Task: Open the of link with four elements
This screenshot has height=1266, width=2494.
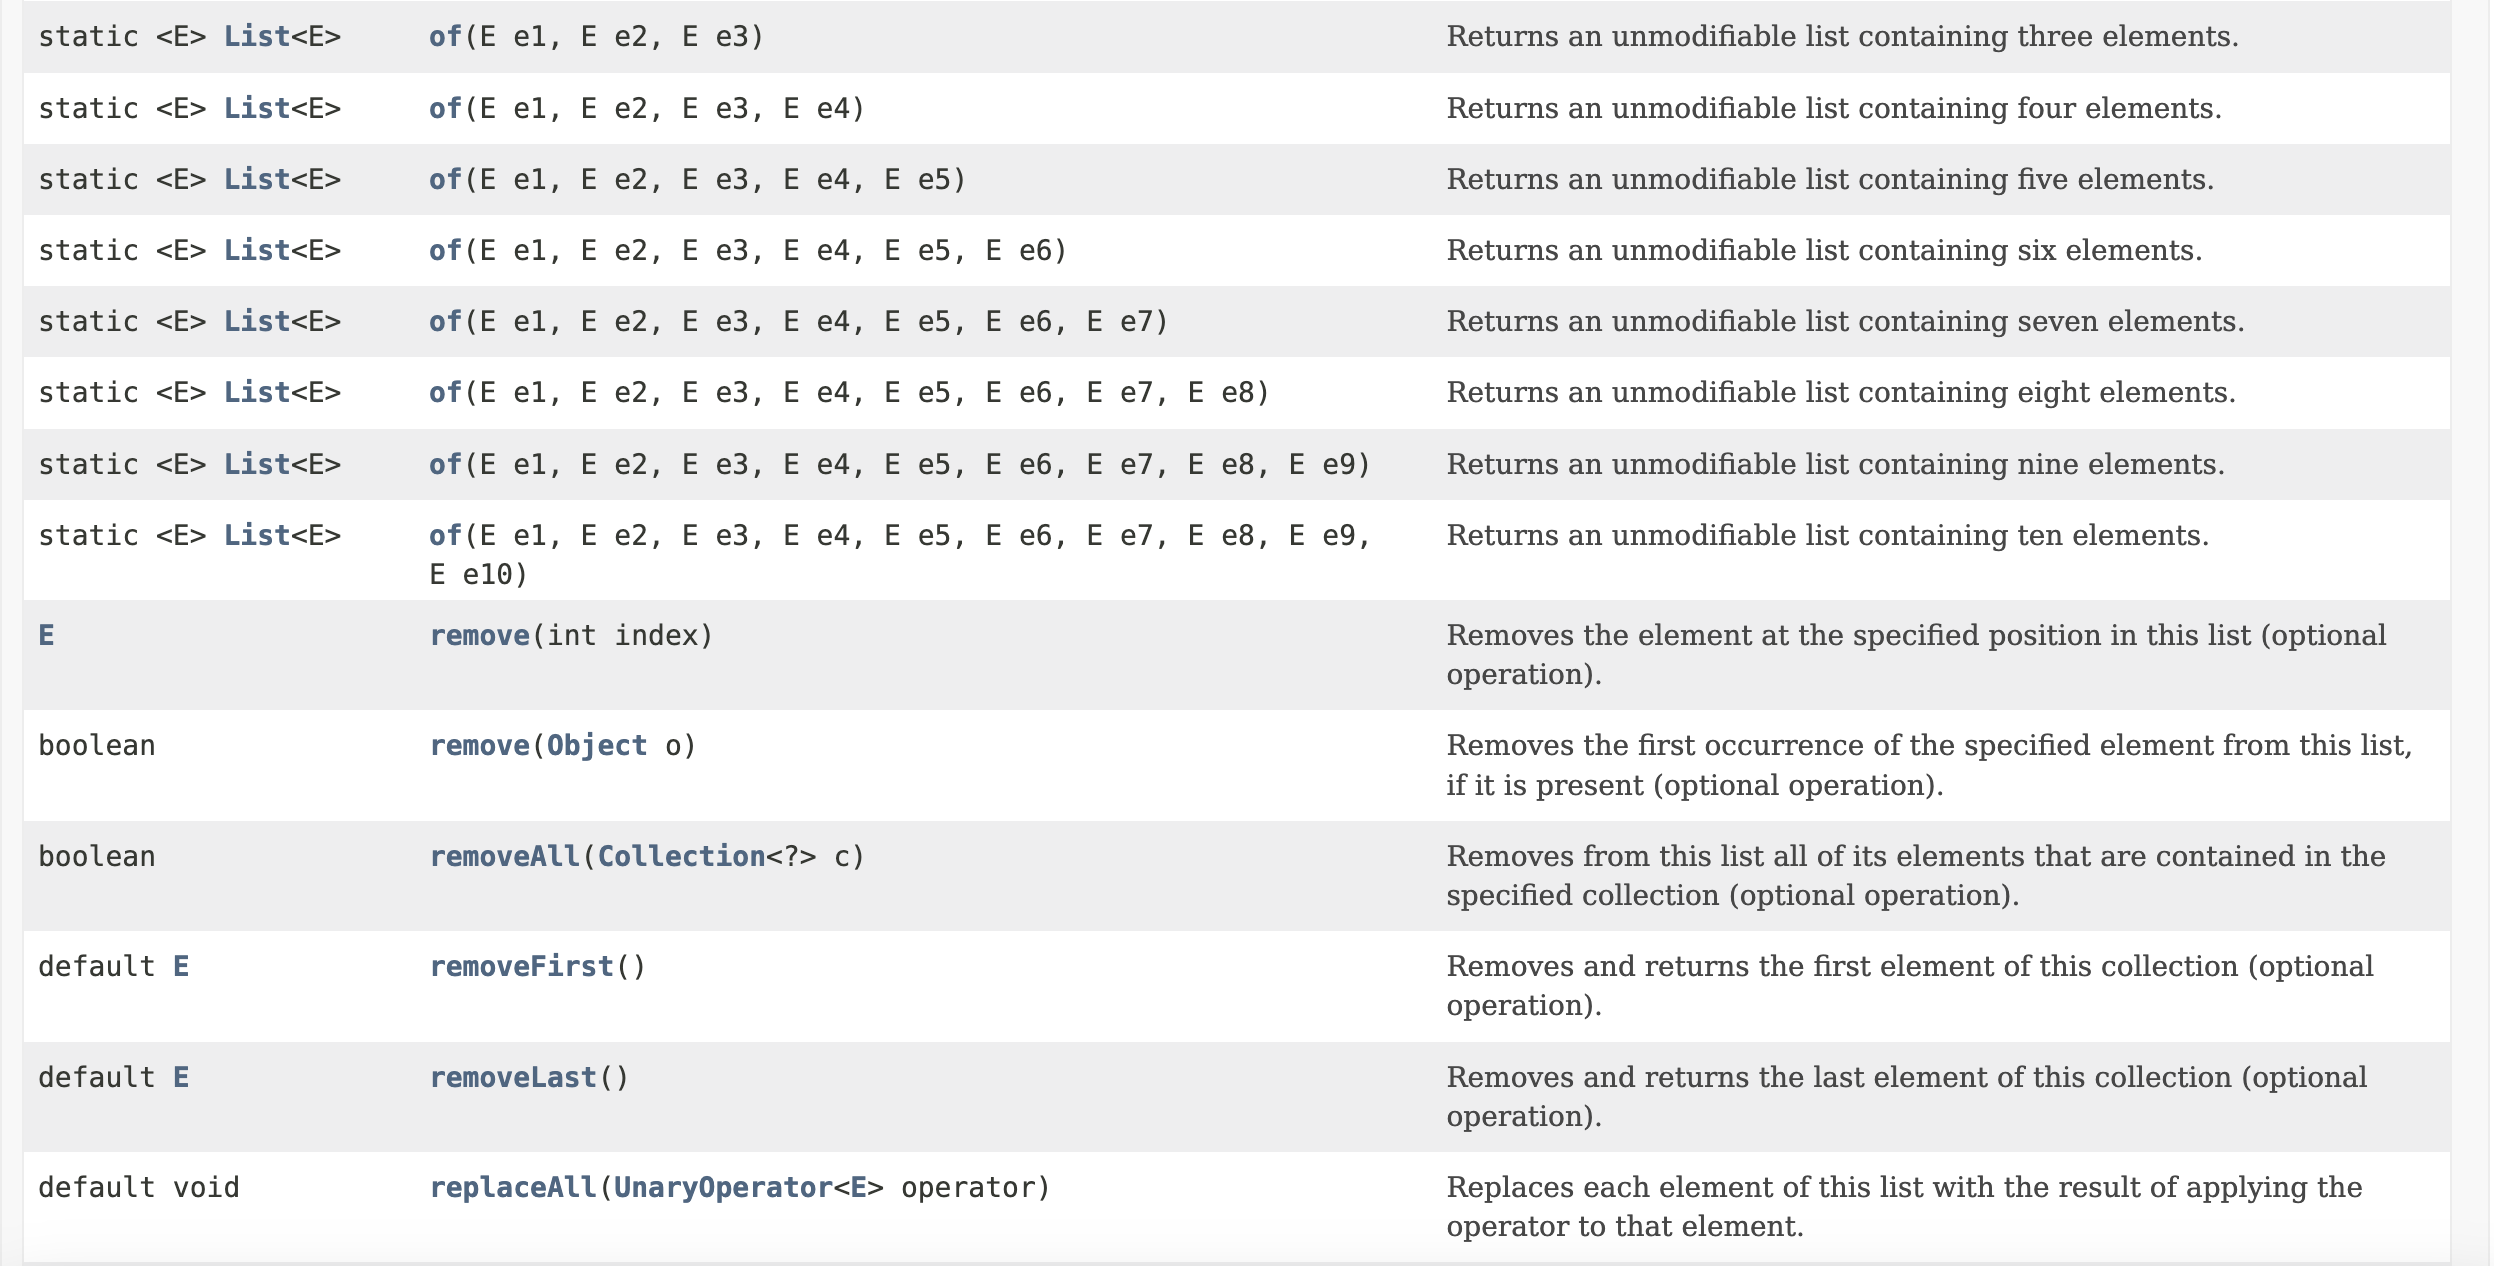Action: (x=445, y=109)
